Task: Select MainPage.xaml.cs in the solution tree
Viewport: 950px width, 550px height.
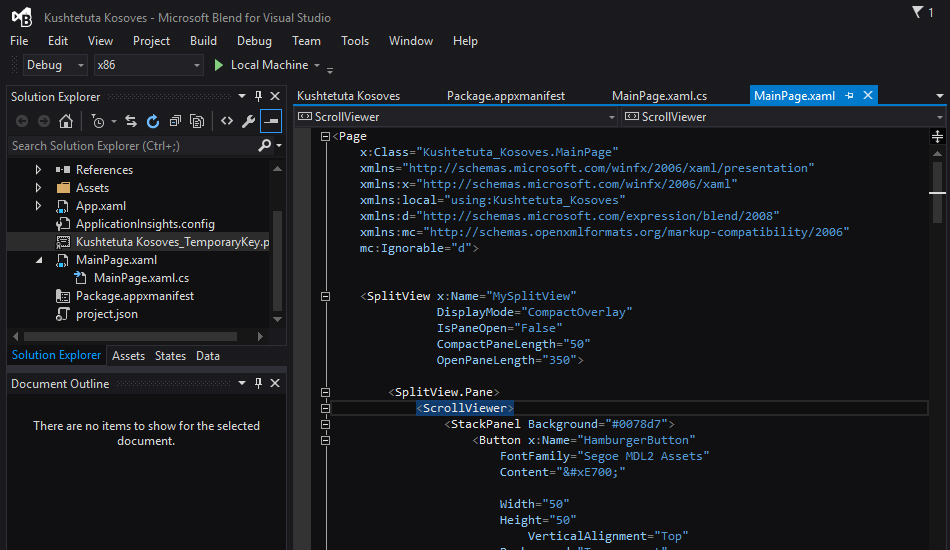Action: coord(141,278)
